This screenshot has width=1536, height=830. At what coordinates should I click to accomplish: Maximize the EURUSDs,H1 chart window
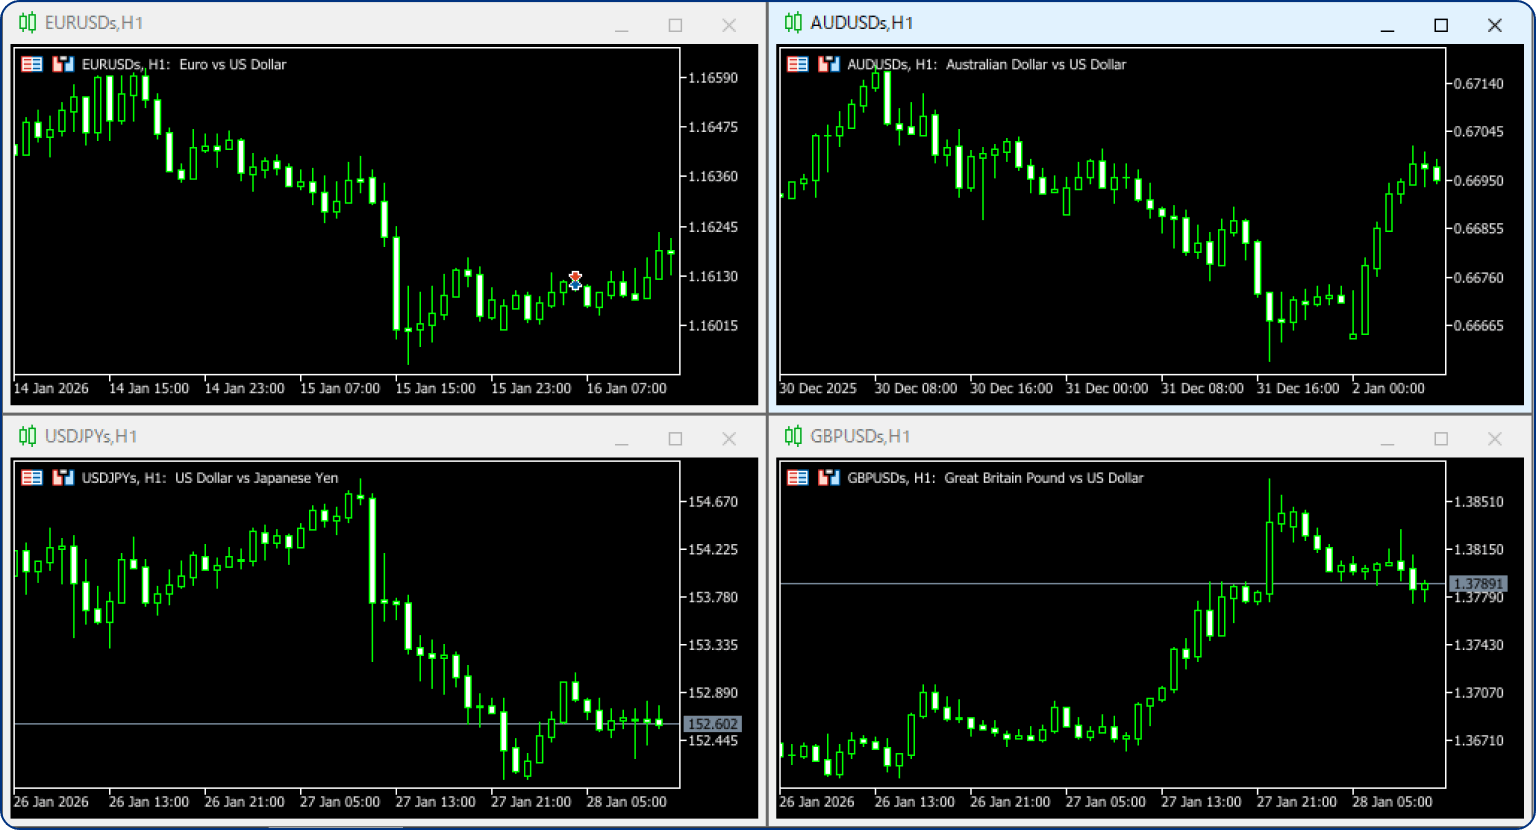(675, 25)
